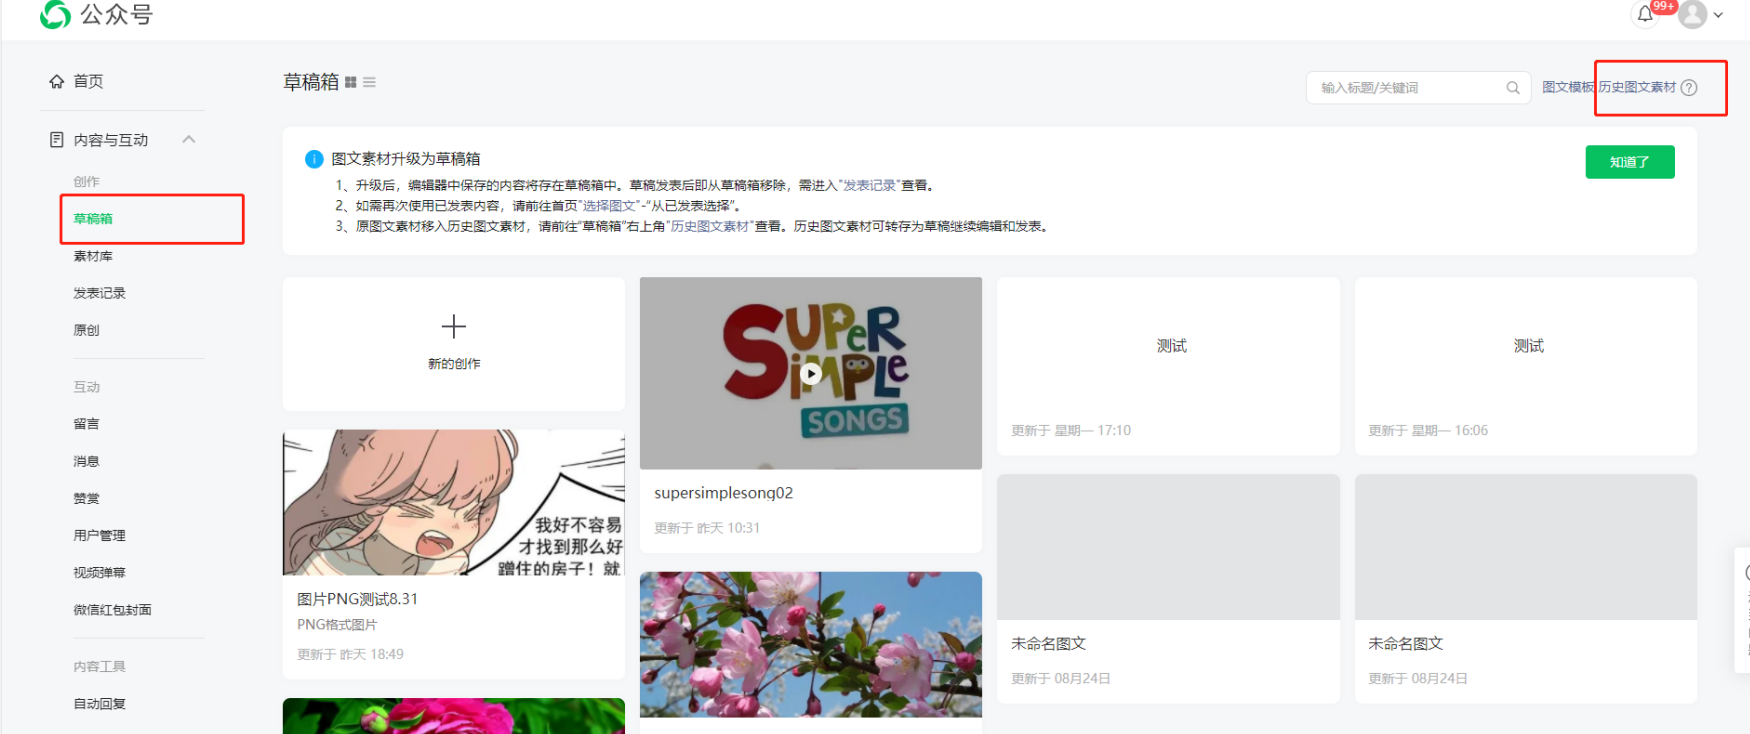Open the 测试 draft updated 17:10
This screenshot has width=1750, height=734.
point(1168,366)
